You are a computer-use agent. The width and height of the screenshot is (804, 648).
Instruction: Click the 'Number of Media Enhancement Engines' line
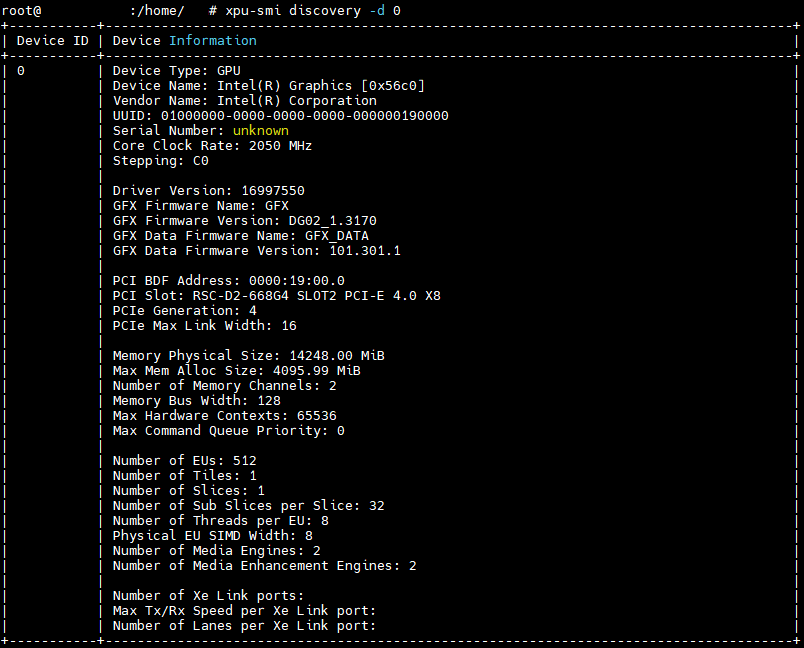pyautogui.click(x=264, y=566)
